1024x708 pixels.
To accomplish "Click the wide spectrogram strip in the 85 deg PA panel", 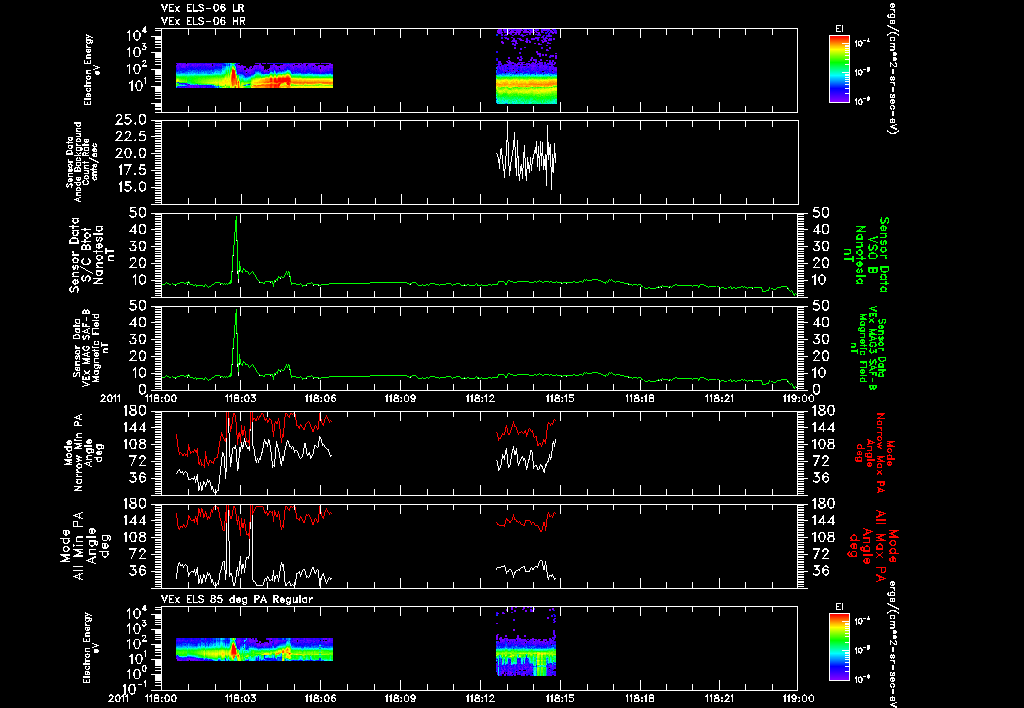I will tap(254, 649).
